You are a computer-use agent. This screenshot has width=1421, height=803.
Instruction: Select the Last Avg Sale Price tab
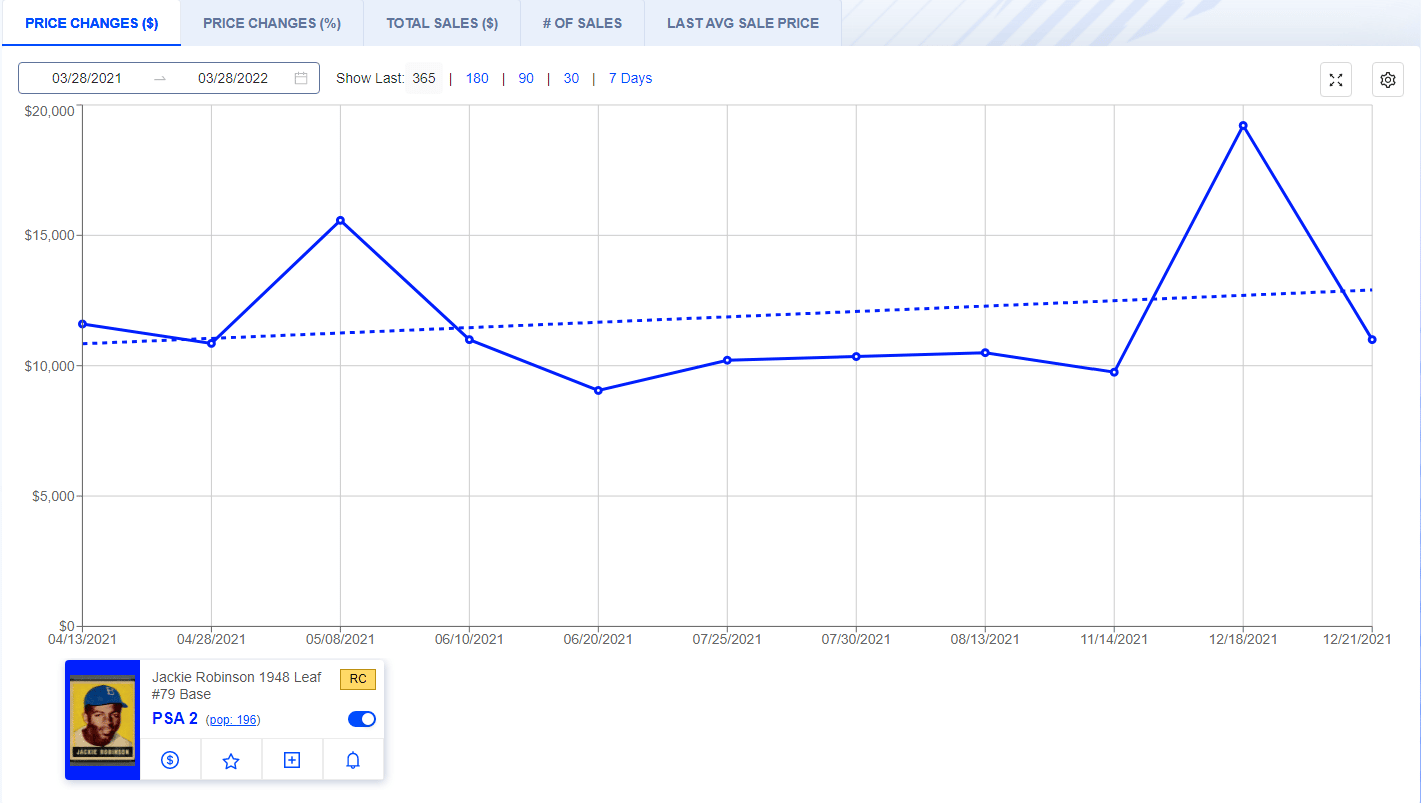pos(743,23)
